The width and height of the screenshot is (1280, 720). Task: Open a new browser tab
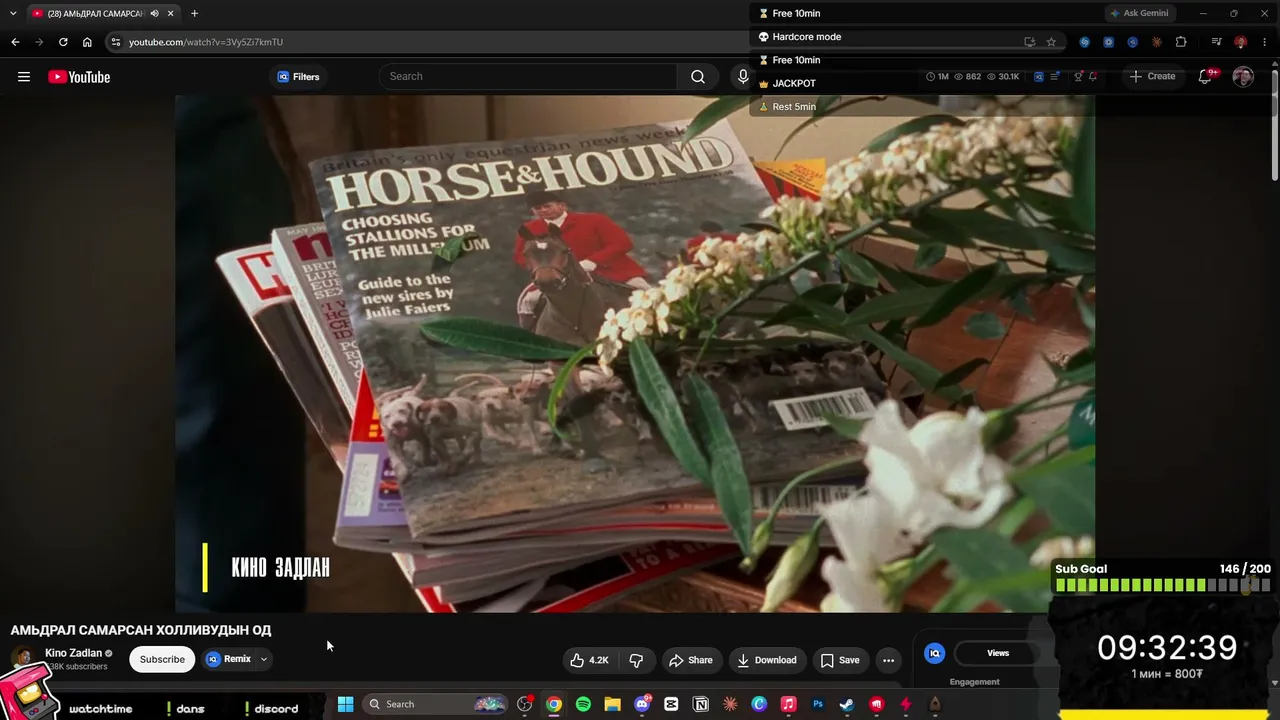[194, 13]
